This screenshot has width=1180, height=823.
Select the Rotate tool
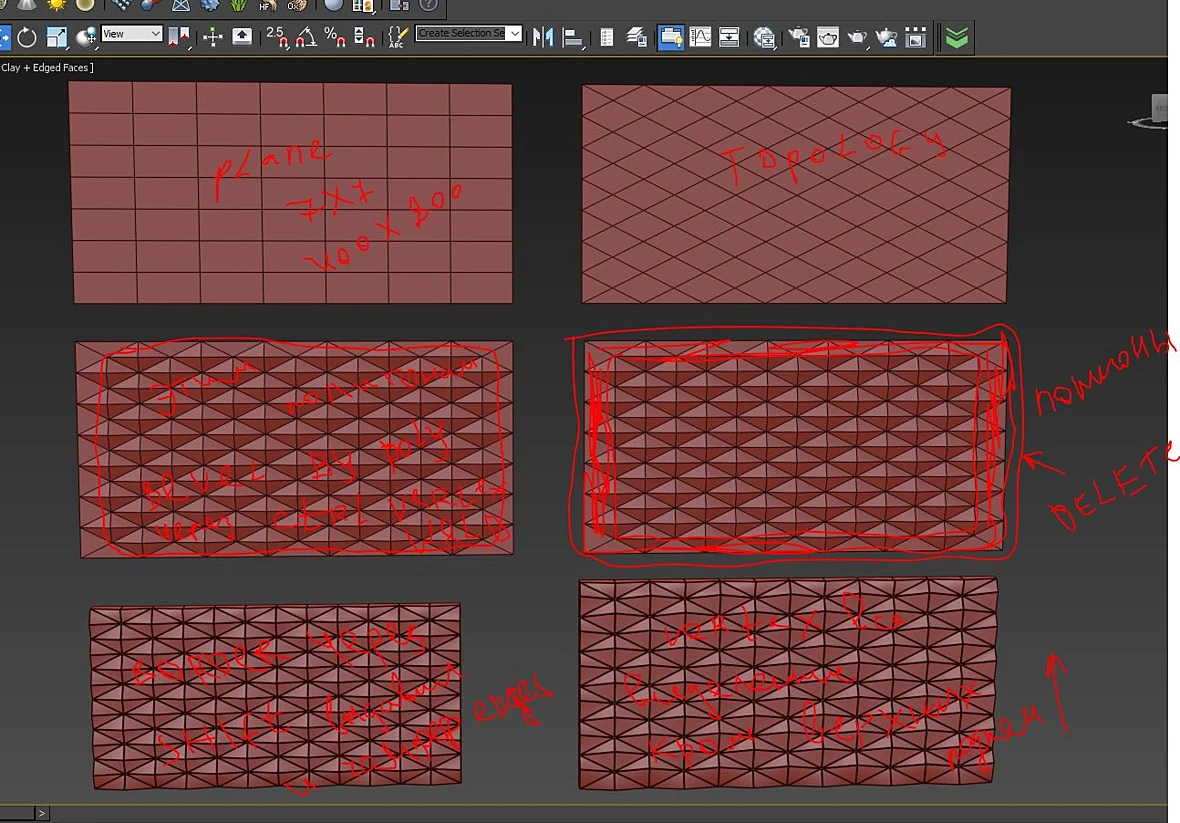coord(27,37)
